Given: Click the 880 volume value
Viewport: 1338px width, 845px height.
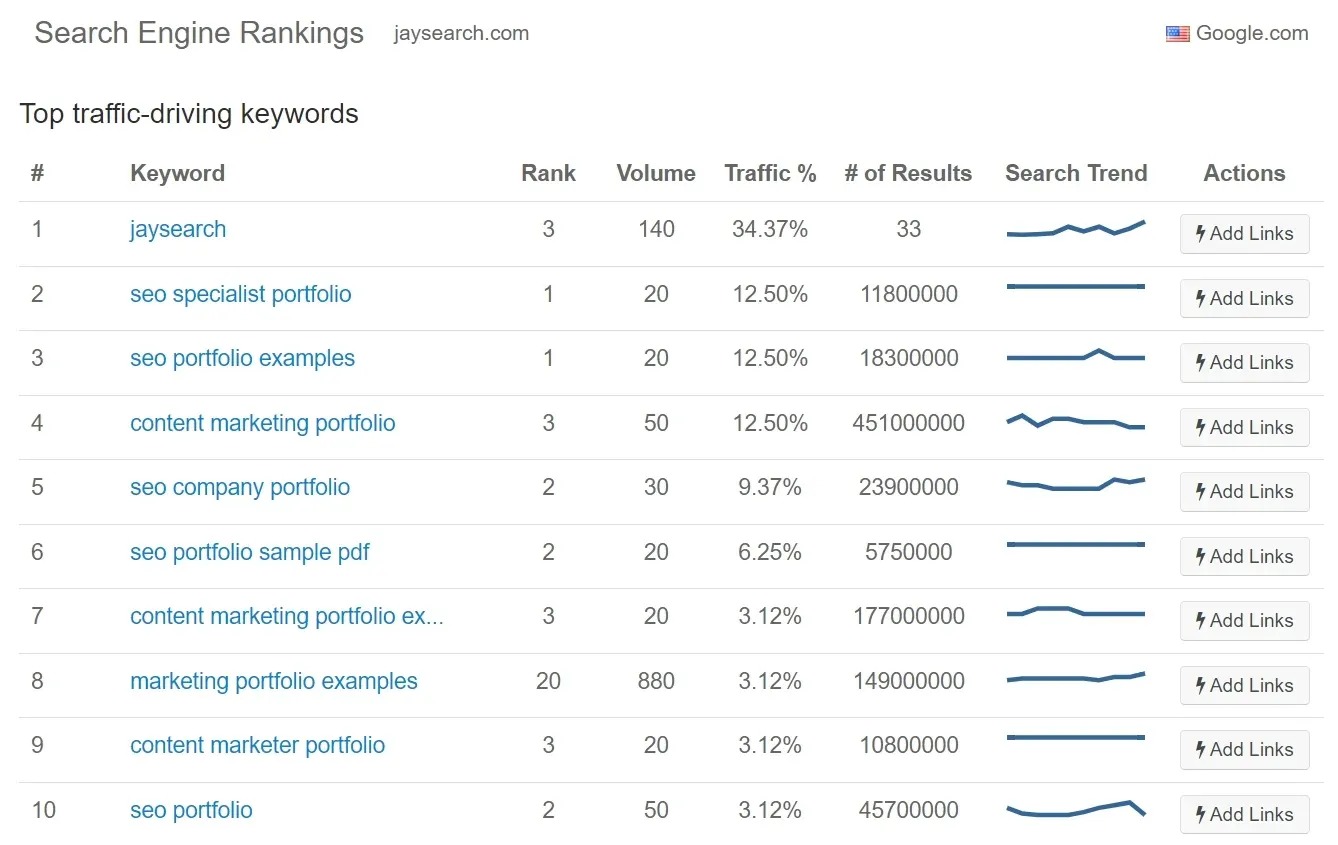Looking at the screenshot, I should click(x=656, y=681).
